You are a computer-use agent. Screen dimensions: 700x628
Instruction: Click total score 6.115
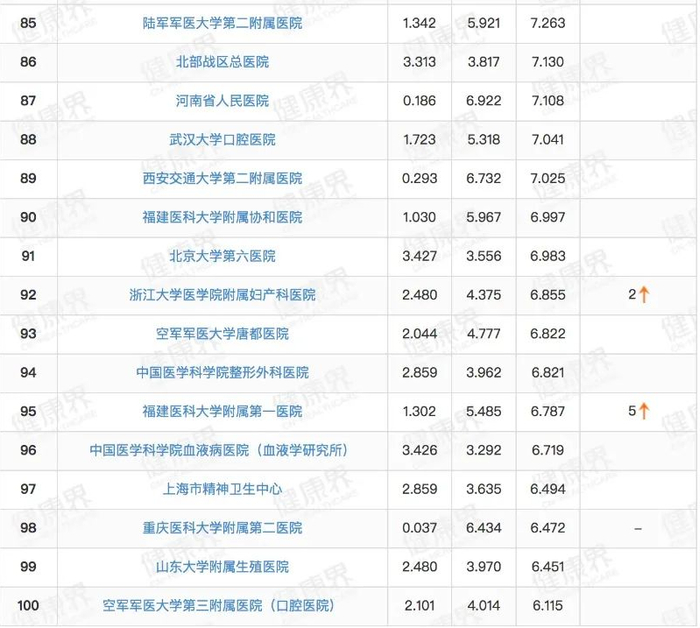(548, 605)
